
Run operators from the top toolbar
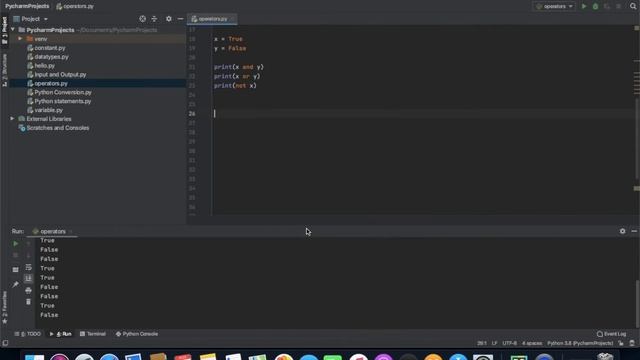pos(584,6)
